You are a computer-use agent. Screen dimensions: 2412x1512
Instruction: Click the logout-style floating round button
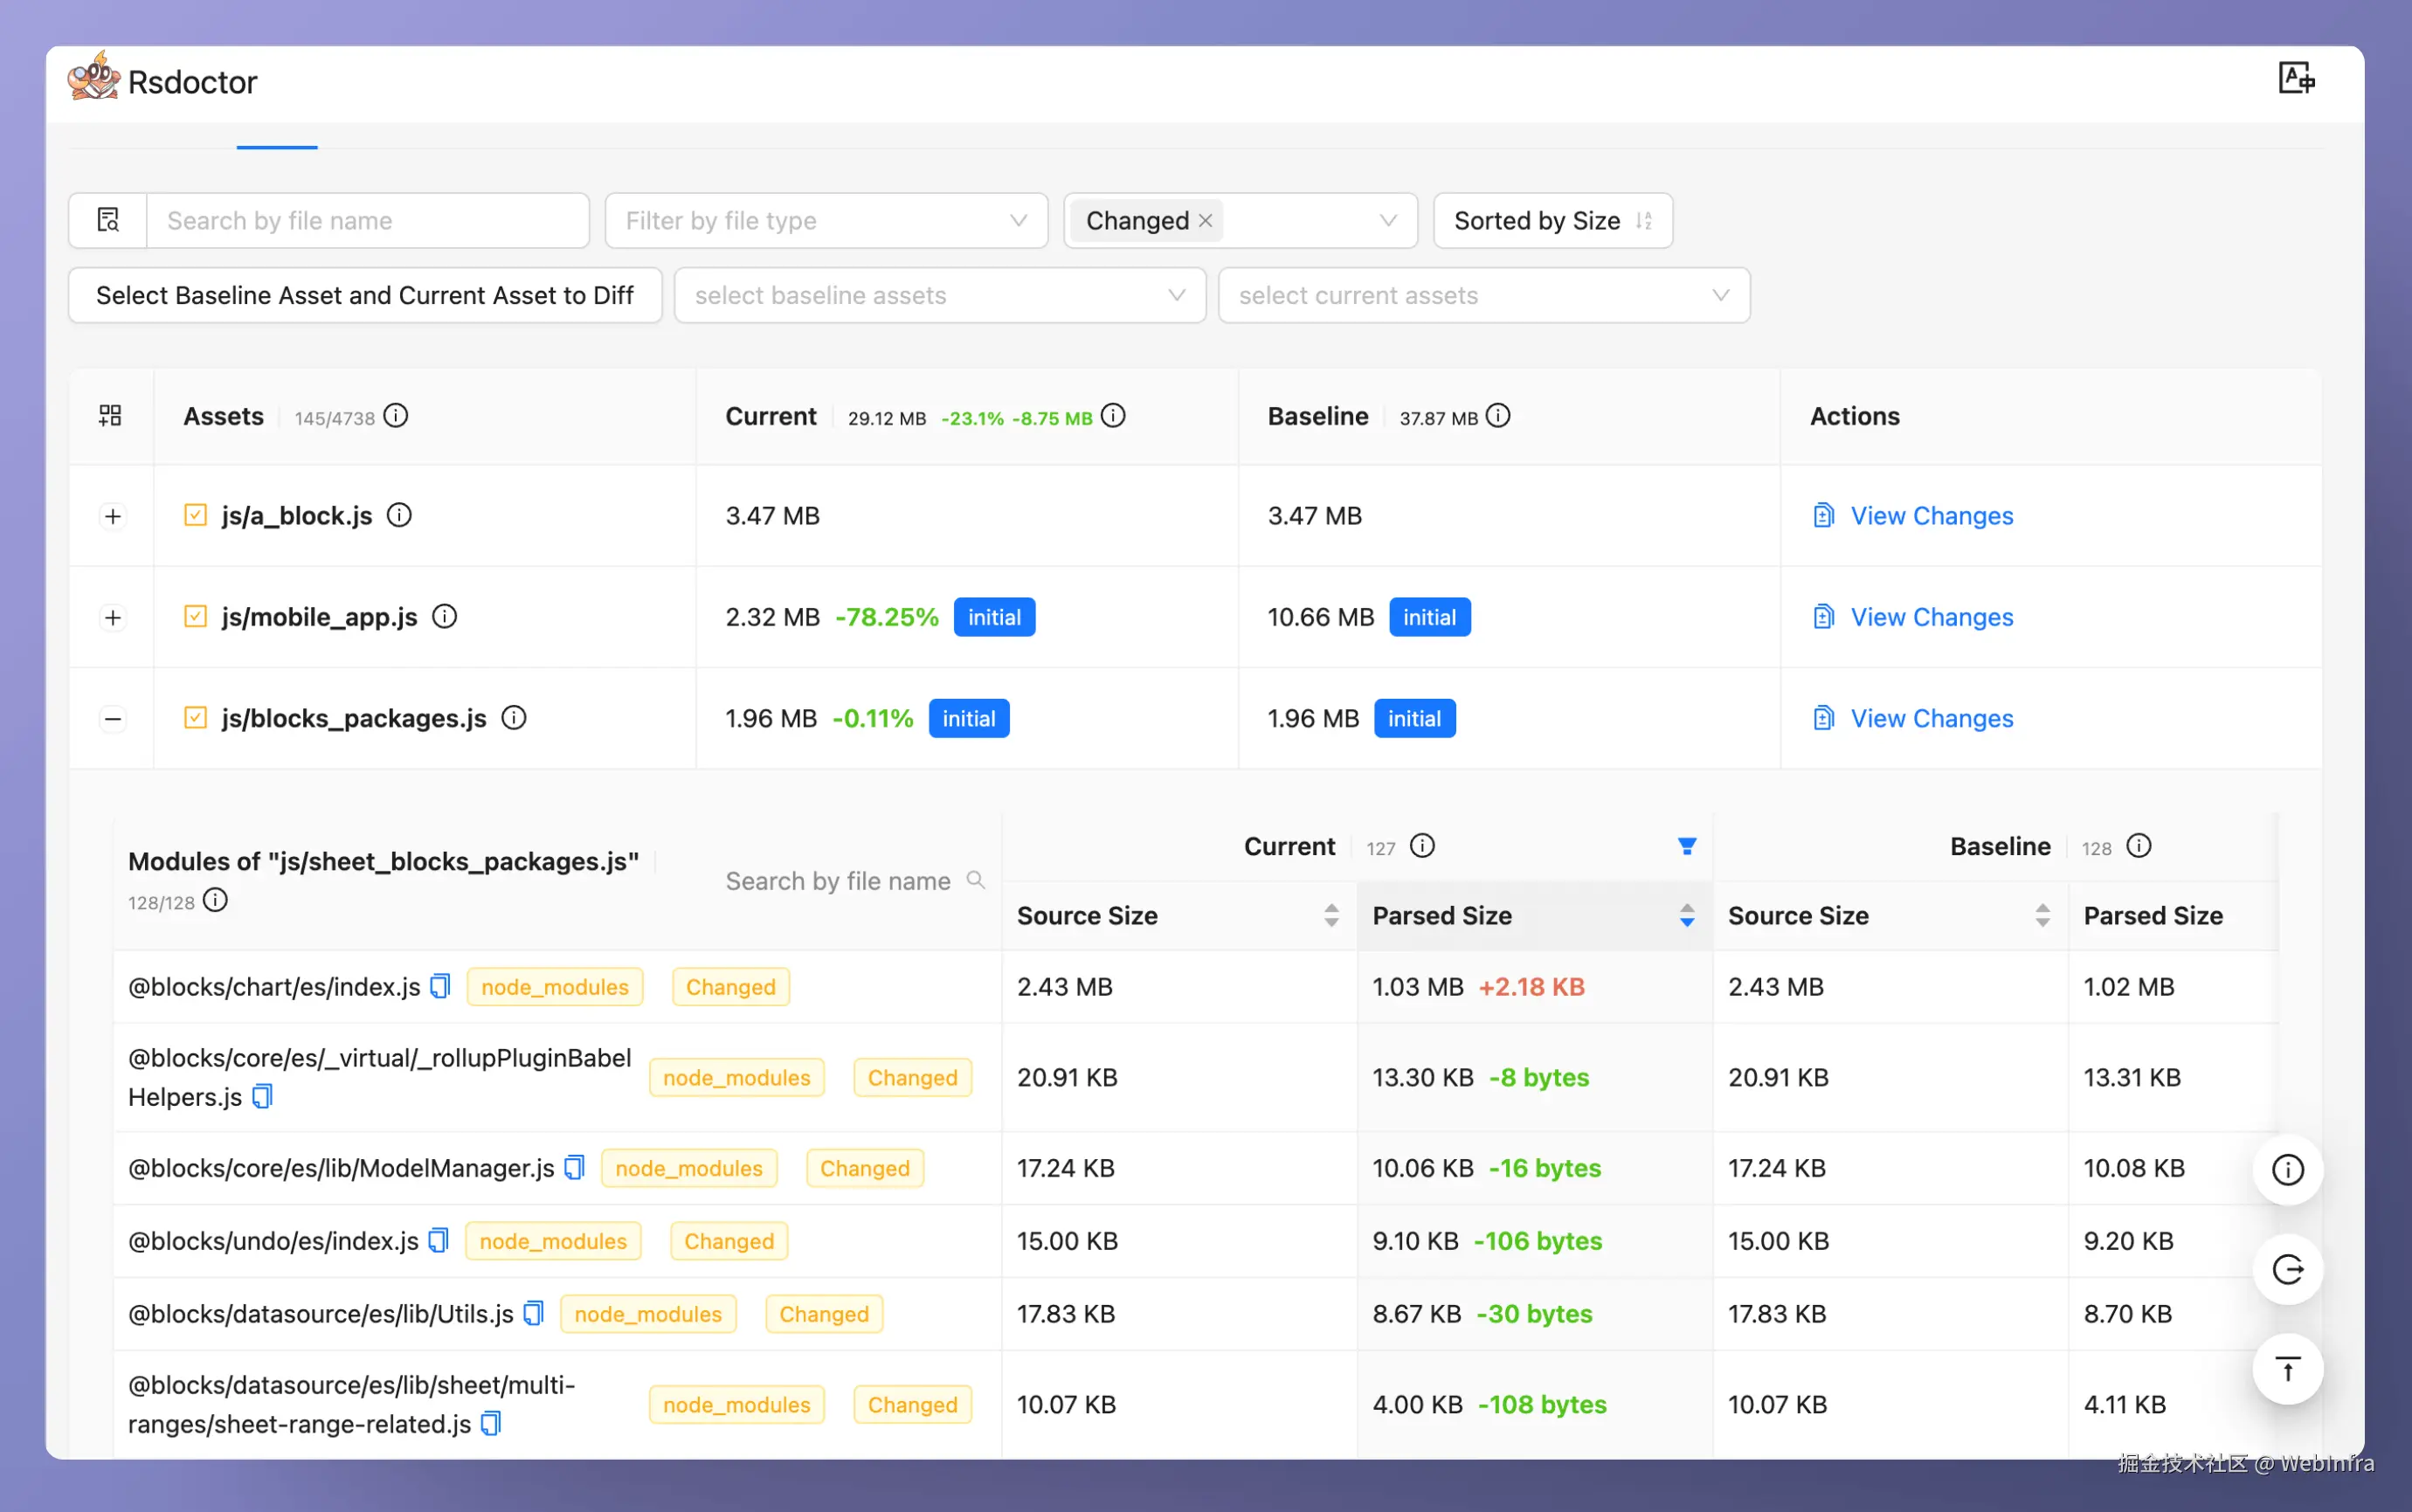click(2287, 1269)
